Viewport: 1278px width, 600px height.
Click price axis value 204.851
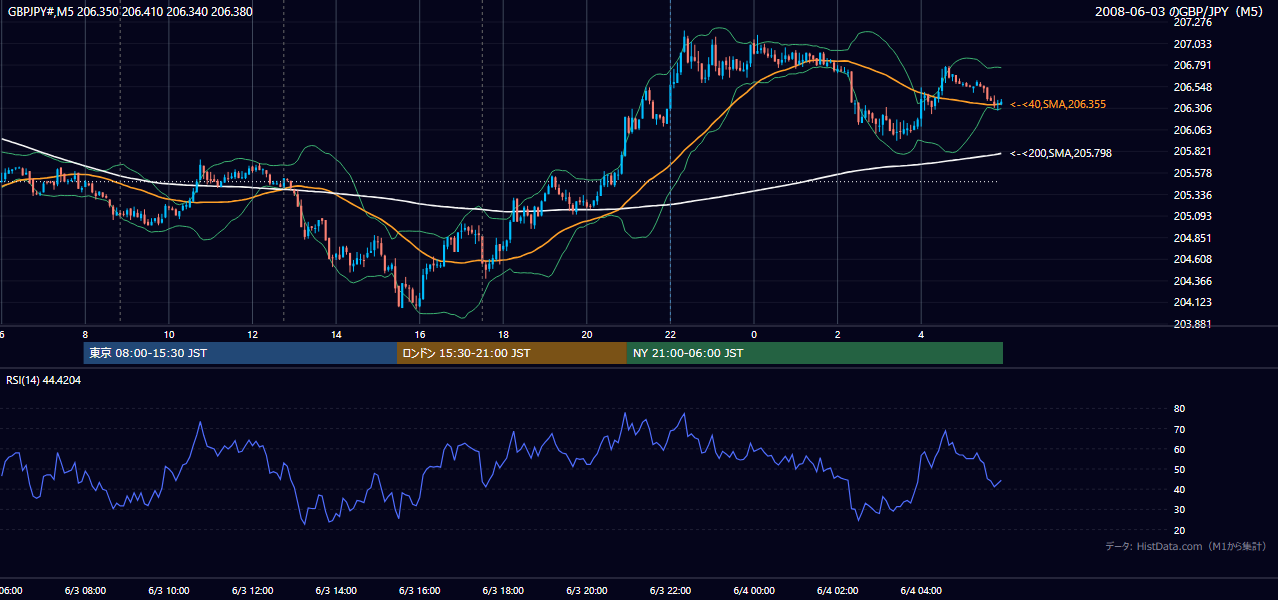tap(1193, 238)
